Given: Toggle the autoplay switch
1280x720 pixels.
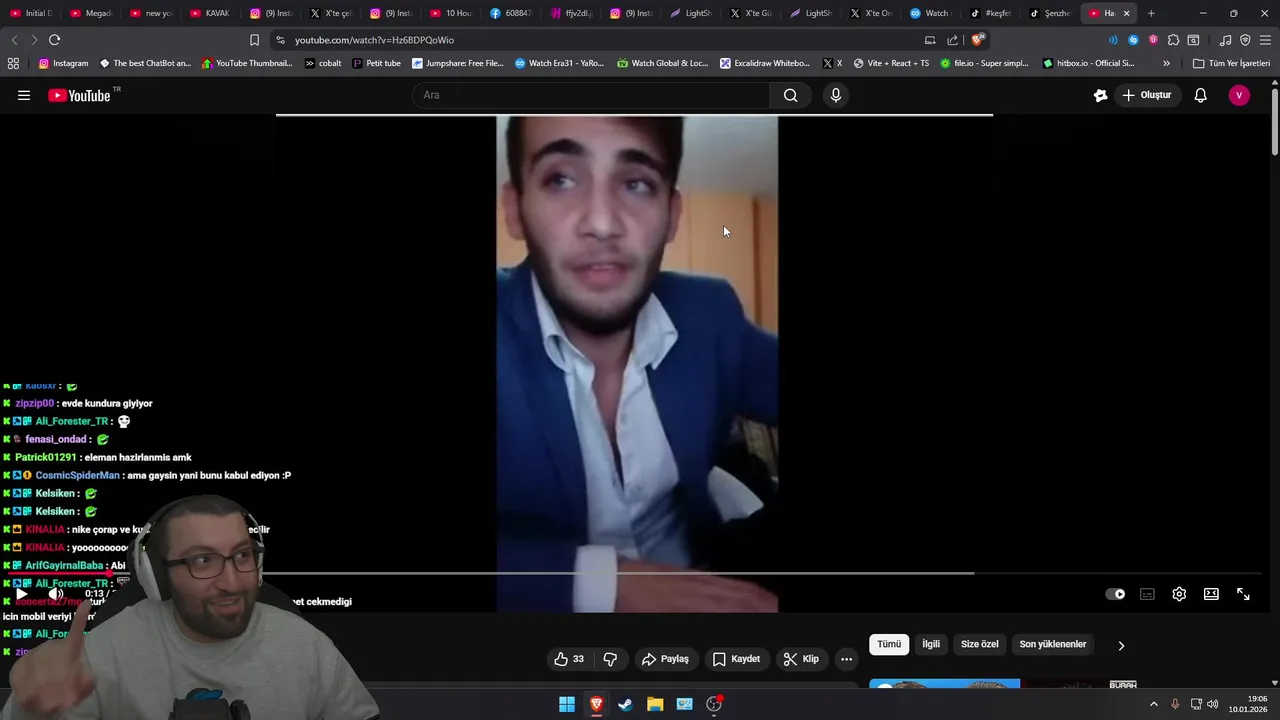Looking at the screenshot, I should click(x=1115, y=594).
